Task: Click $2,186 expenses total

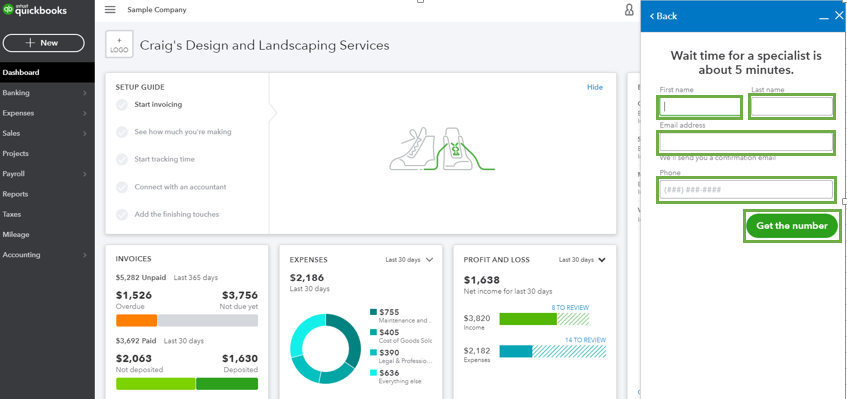Action: (x=307, y=278)
